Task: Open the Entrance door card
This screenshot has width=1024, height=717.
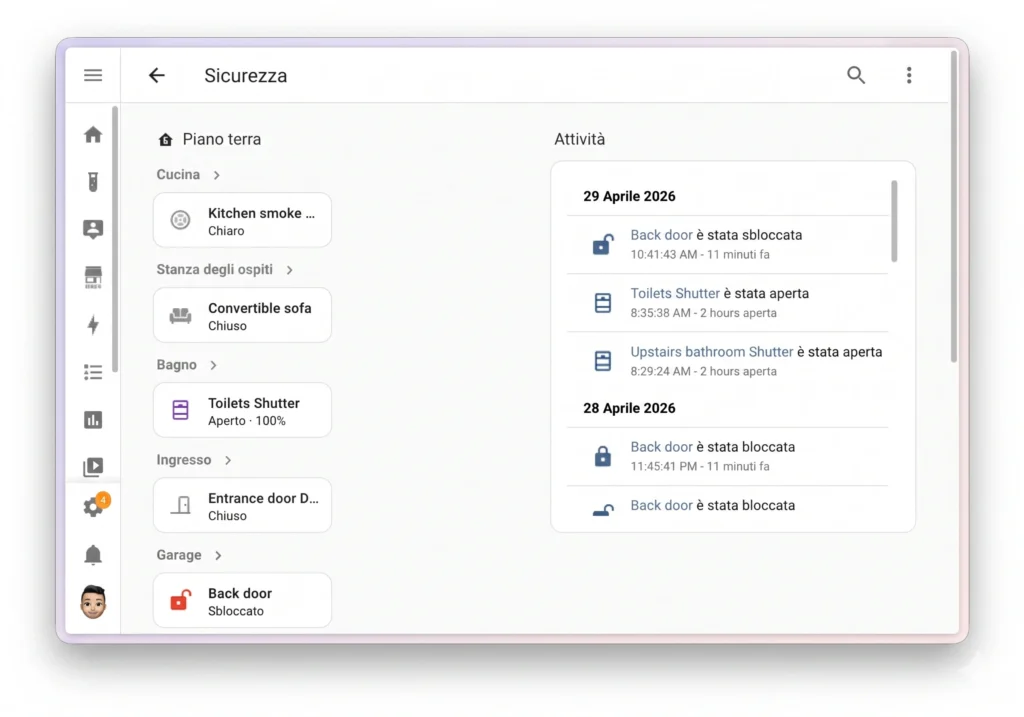Action: tap(242, 505)
